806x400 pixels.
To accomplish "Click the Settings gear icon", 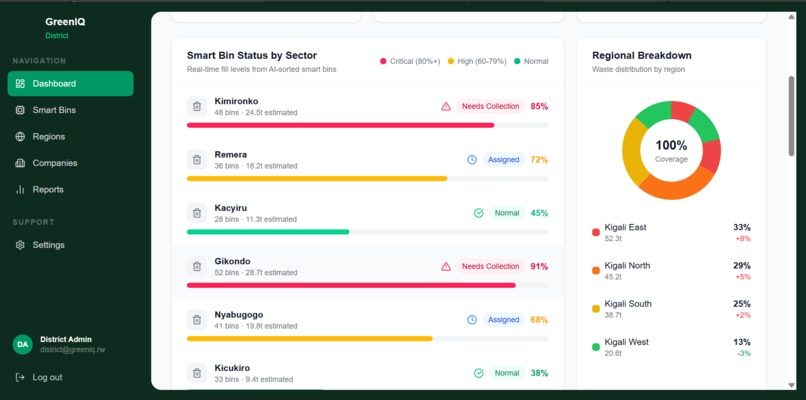I will coord(20,245).
